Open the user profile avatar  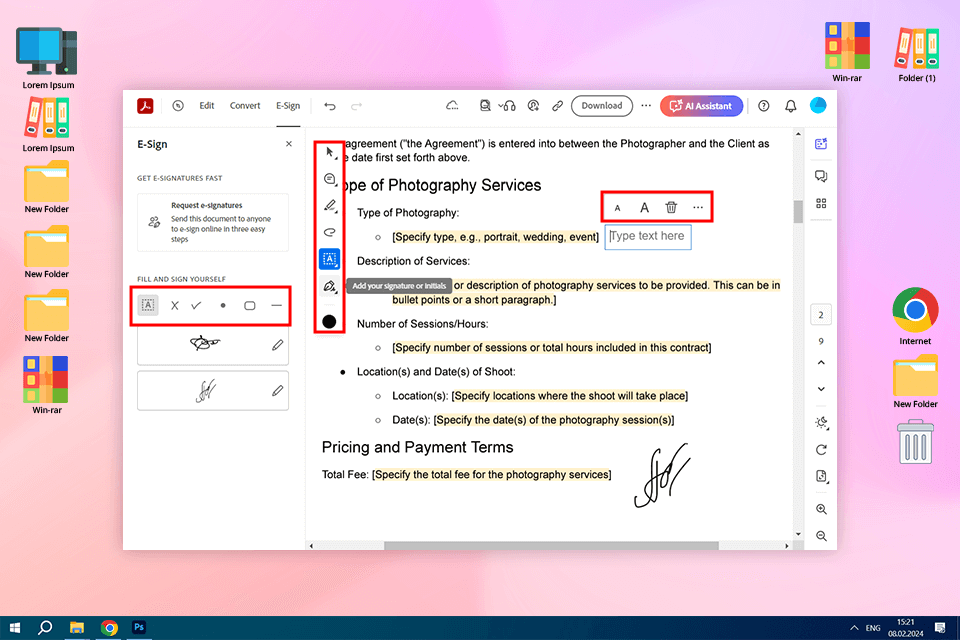point(818,105)
